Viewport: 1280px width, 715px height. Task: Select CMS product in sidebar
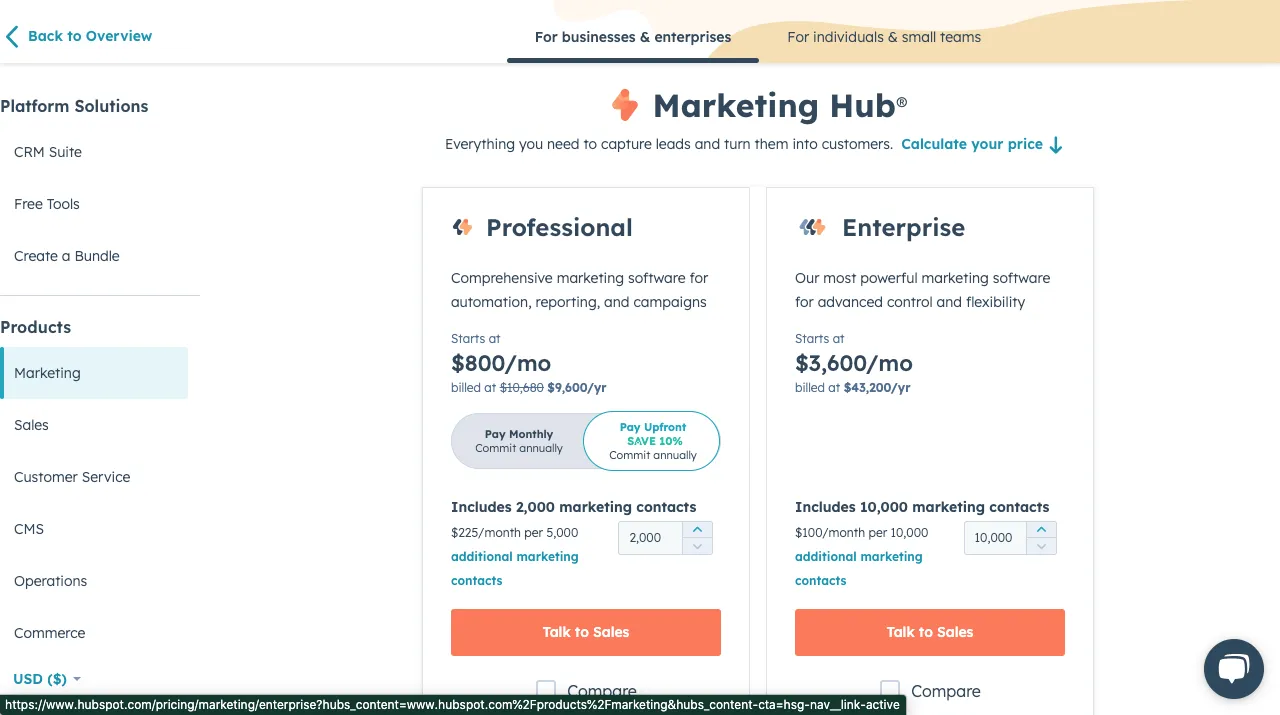point(29,529)
